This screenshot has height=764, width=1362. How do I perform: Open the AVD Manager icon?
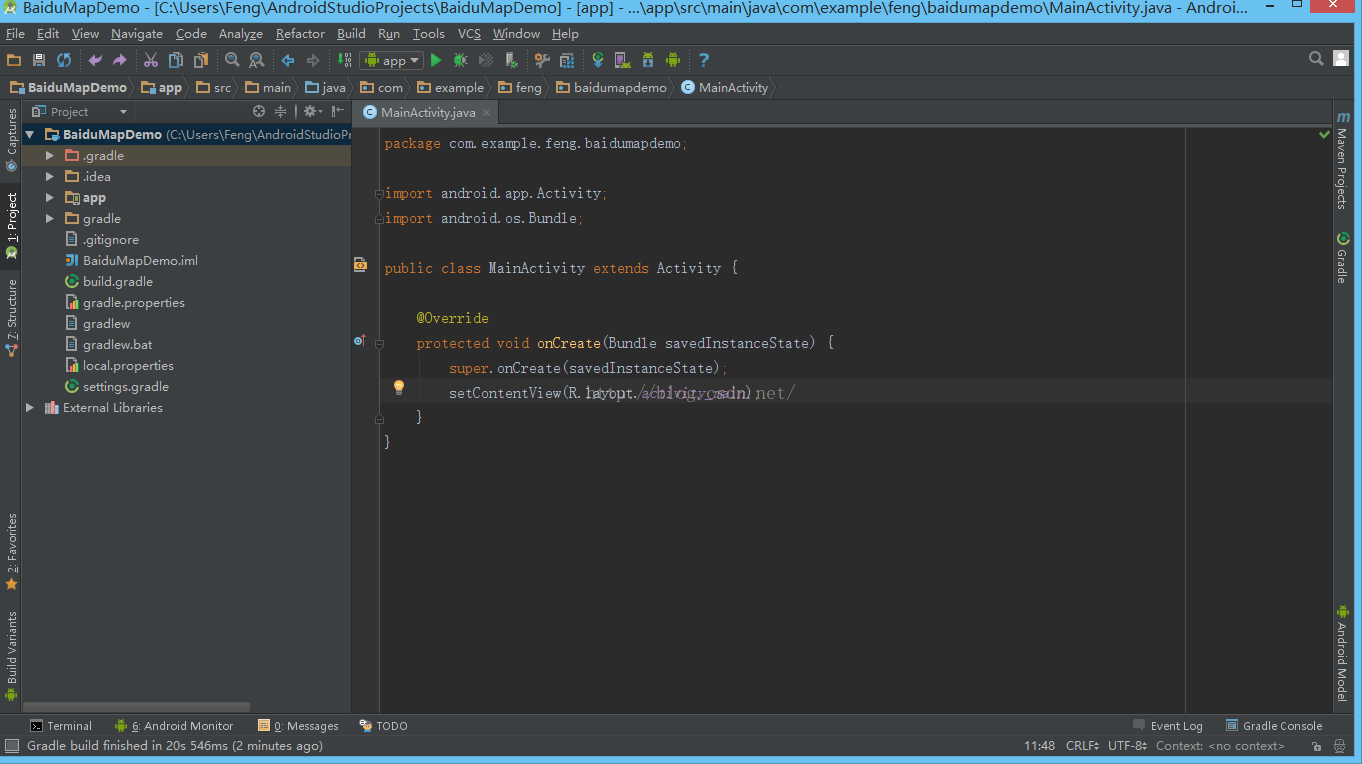622,60
